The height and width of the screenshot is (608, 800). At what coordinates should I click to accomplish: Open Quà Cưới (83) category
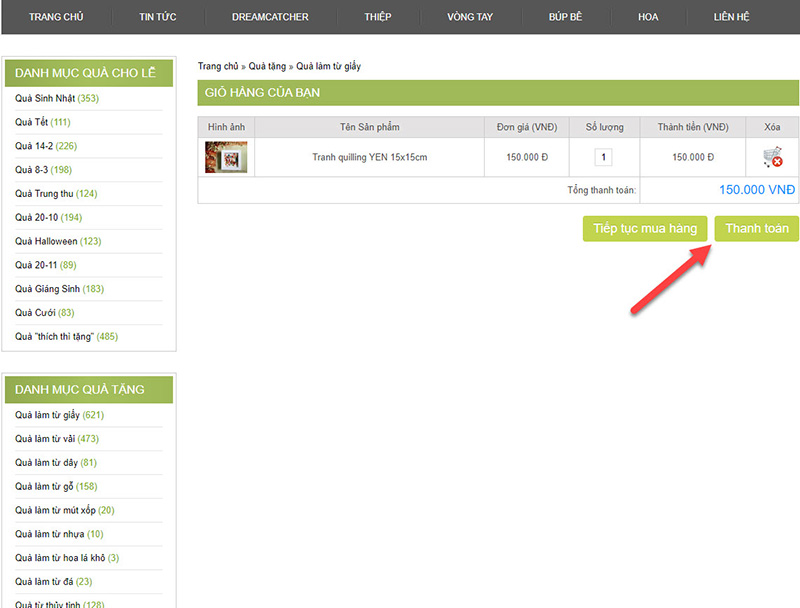point(44,312)
